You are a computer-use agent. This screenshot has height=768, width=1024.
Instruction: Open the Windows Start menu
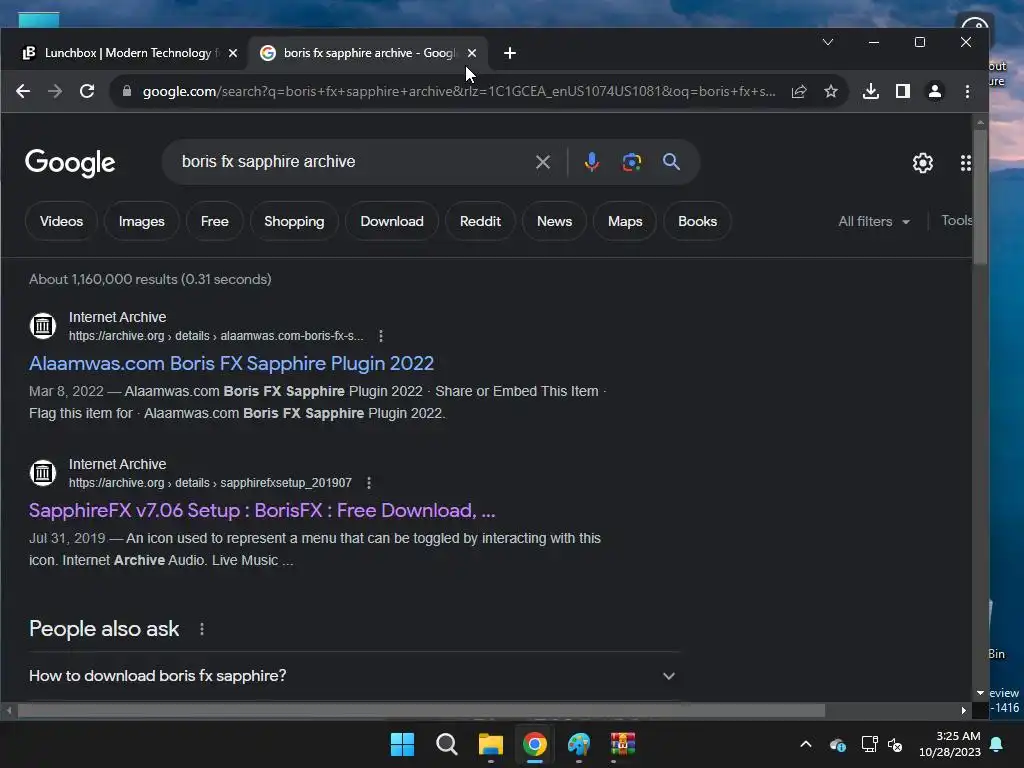coord(402,744)
